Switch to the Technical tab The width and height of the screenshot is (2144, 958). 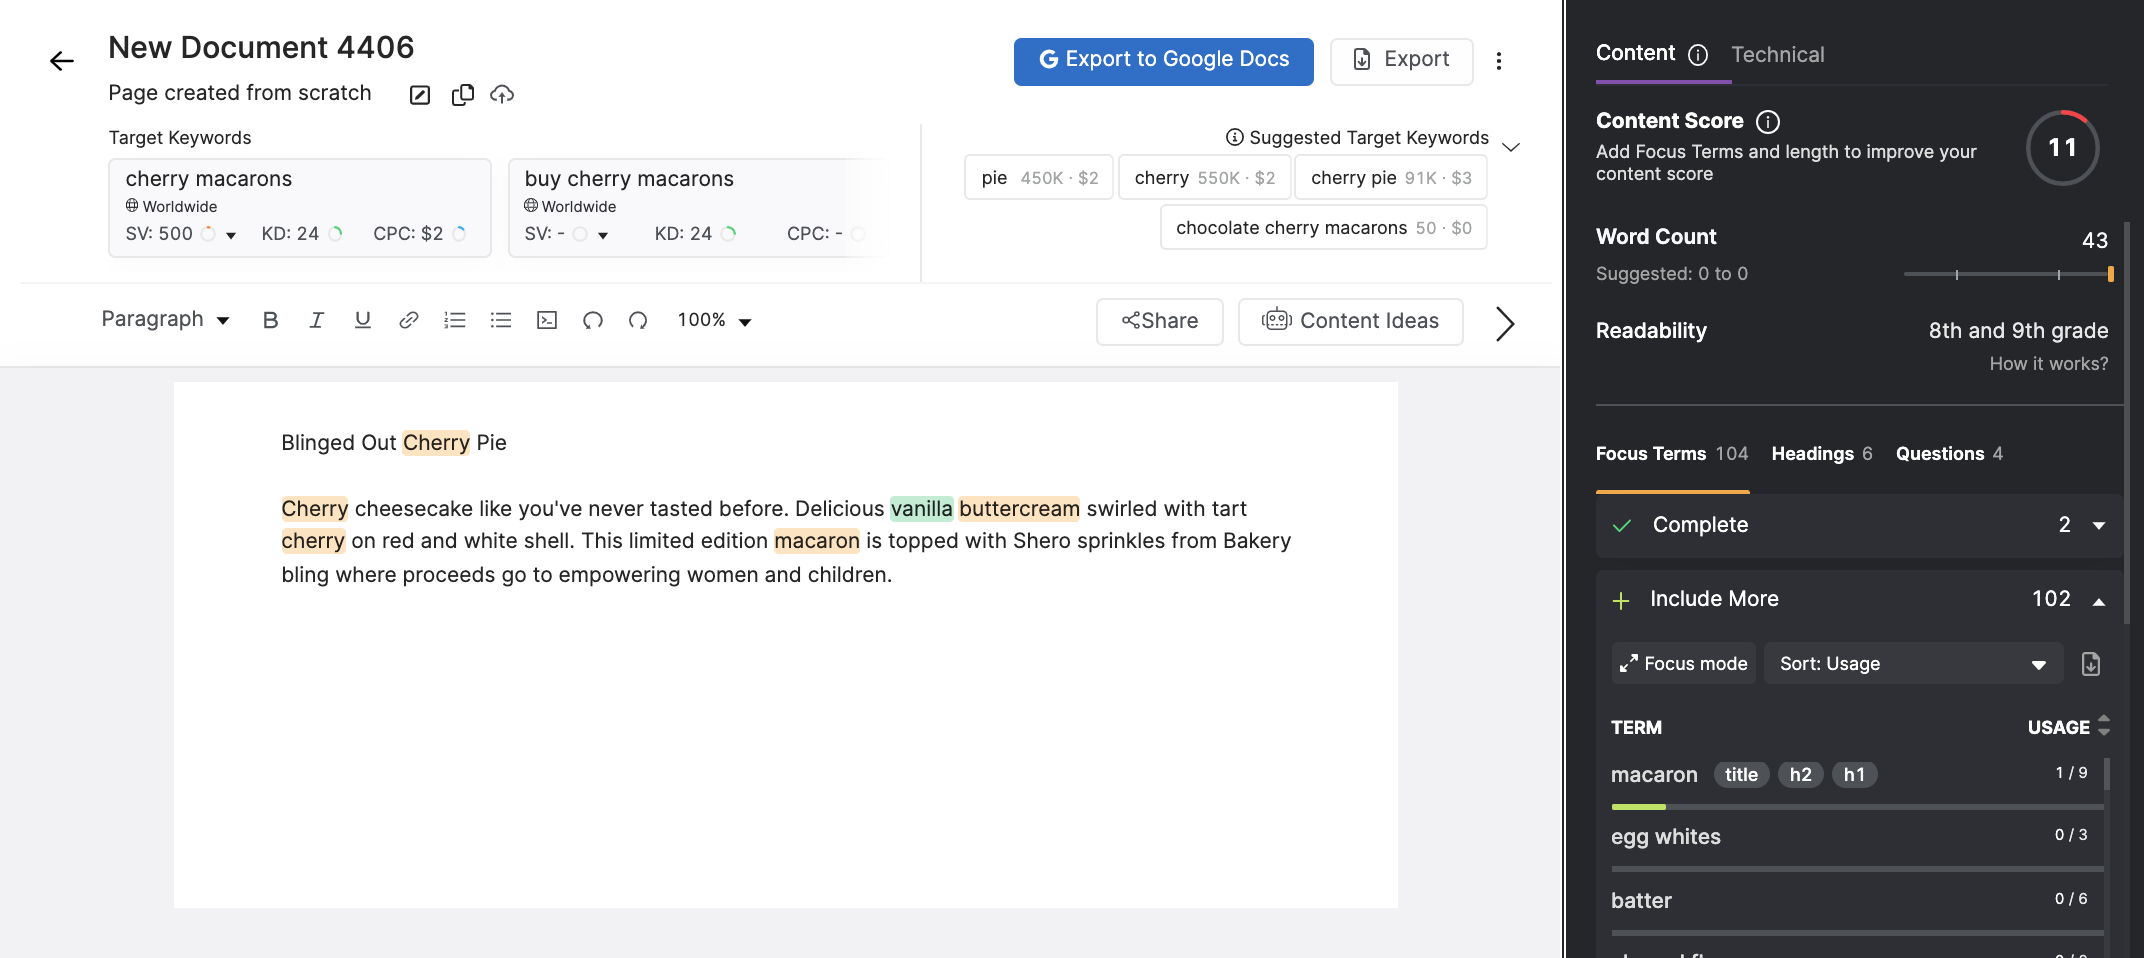(1778, 54)
